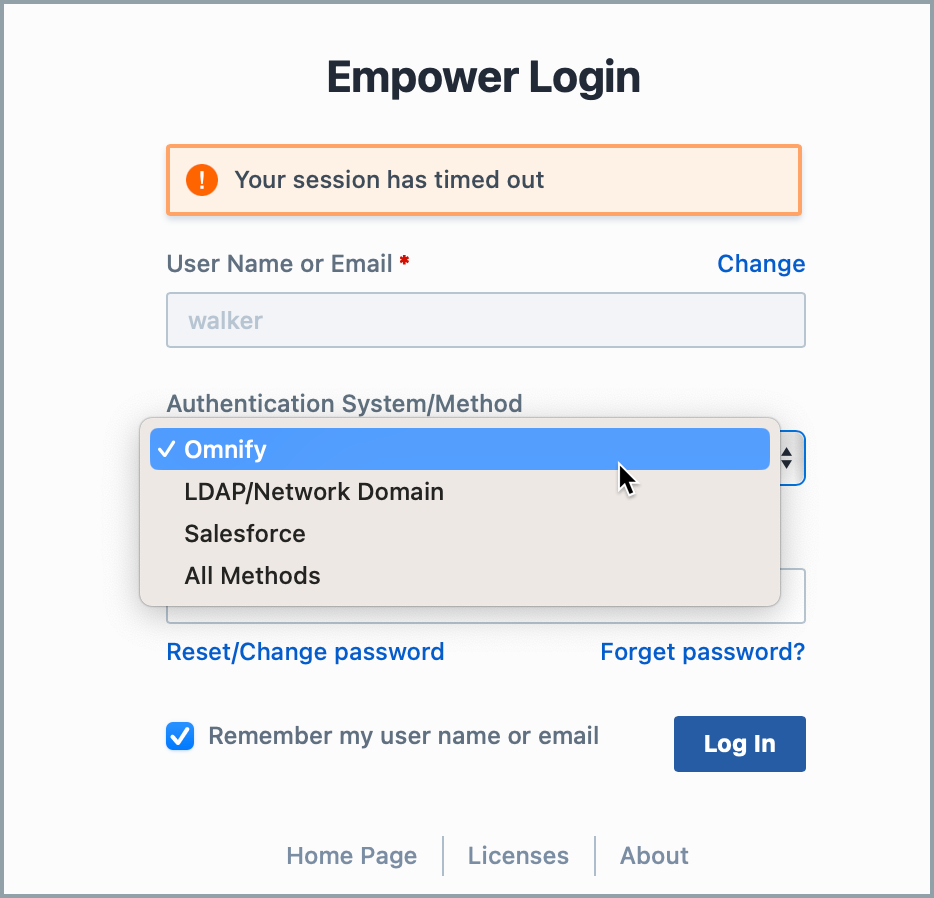The width and height of the screenshot is (934, 898).
Task: Click the About link
Action: tap(654, 856)
